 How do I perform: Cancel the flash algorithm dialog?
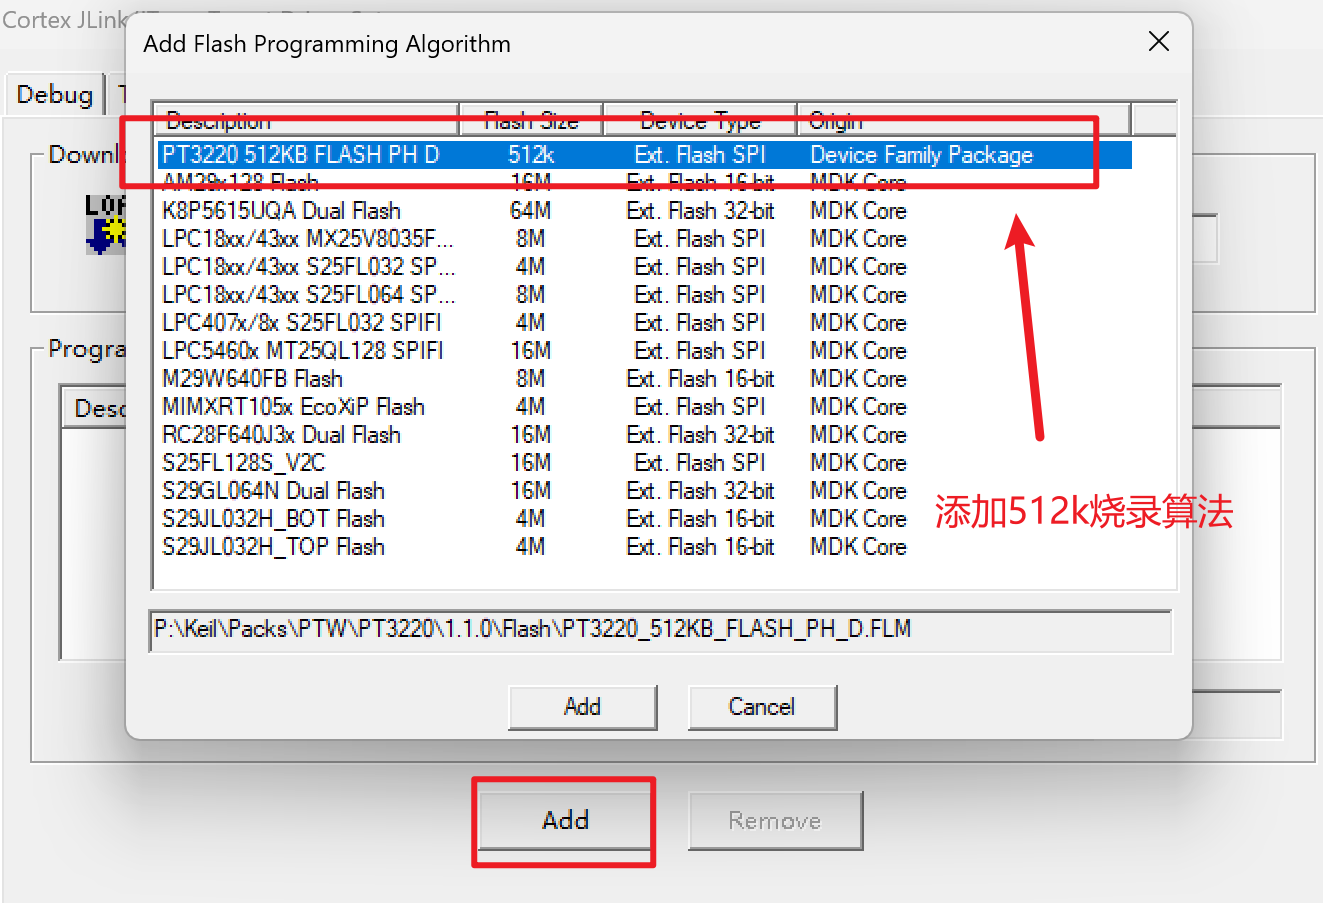(x=762, y=707)
